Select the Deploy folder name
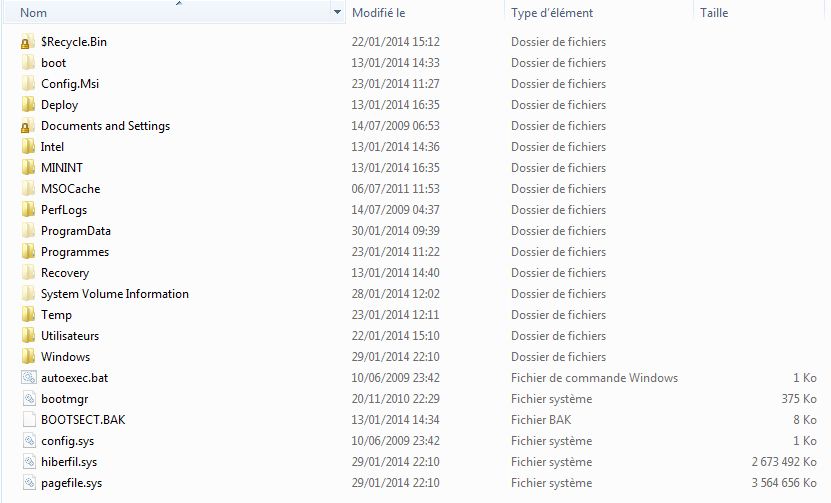831x503 pixels. click(59, 105)
